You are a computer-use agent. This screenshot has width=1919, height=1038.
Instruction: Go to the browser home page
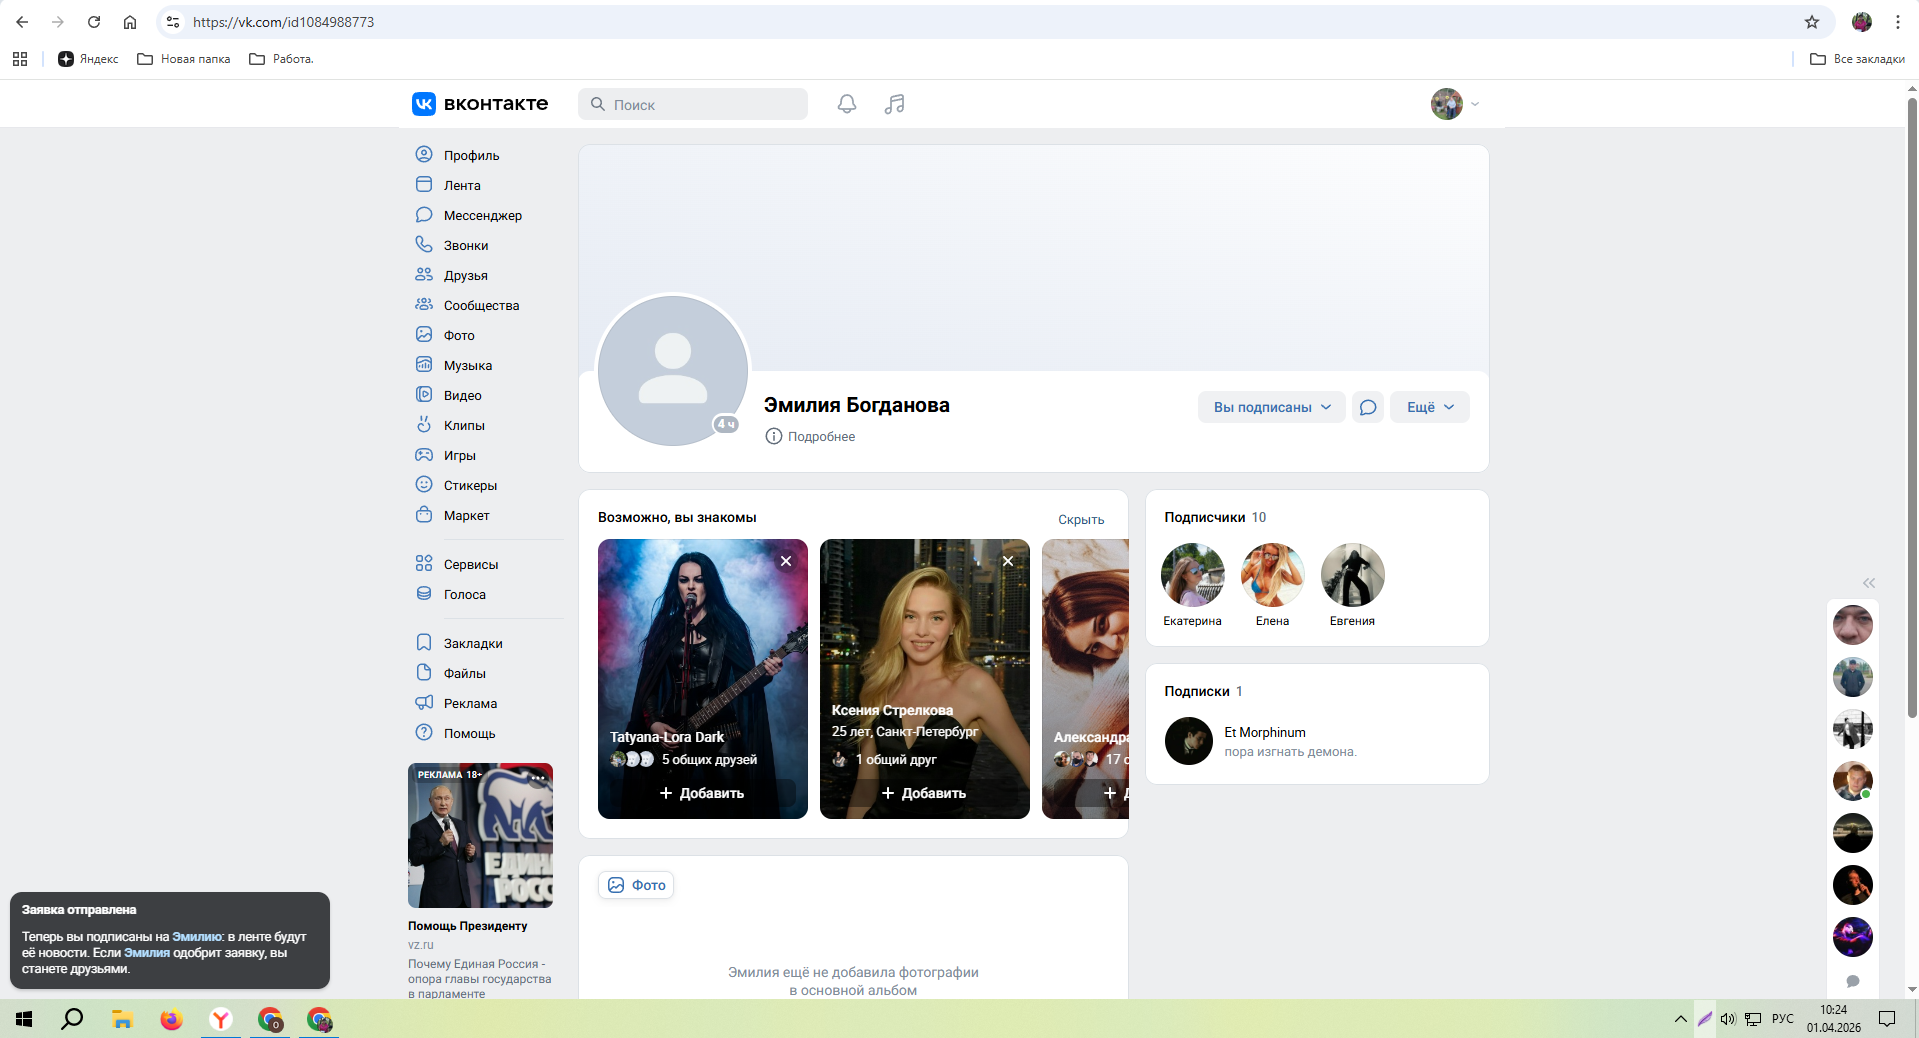[130, 22]
